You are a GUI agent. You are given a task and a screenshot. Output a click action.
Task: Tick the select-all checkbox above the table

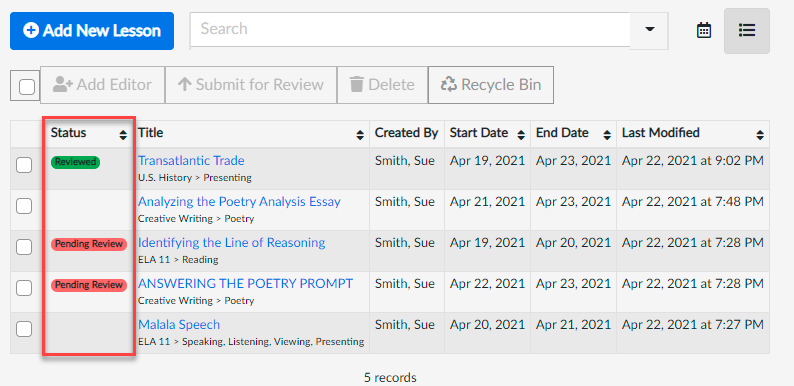[x=27, y=87]
